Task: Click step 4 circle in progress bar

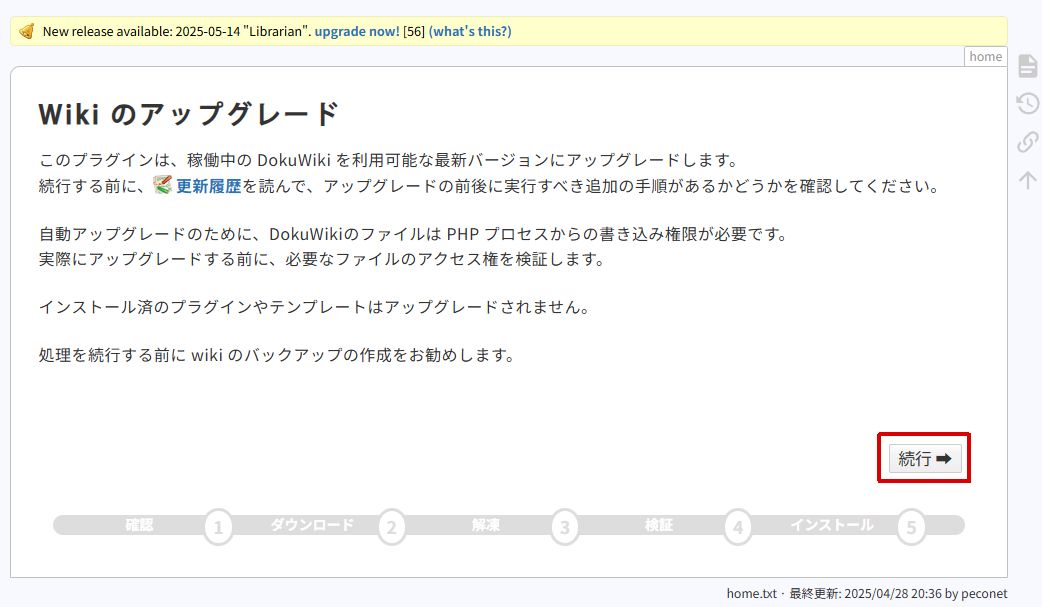Action: (738, 527)
